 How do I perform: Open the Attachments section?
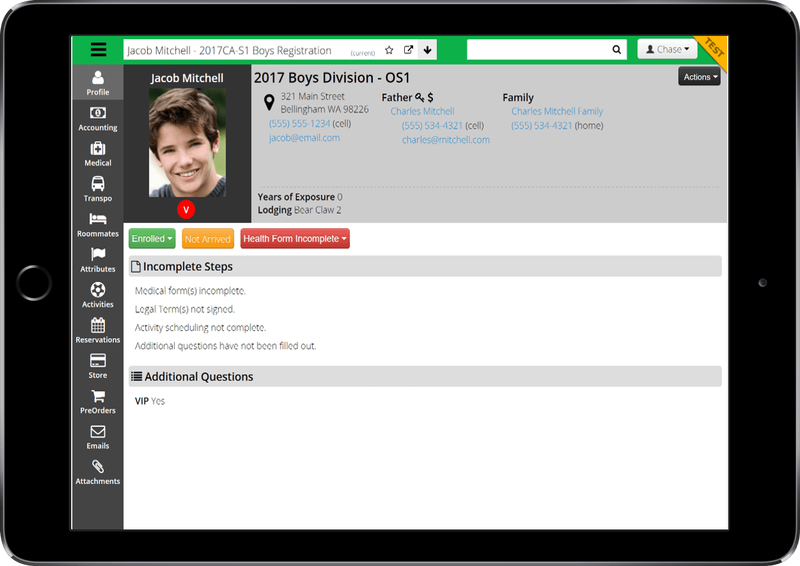(x=98, y=471)
